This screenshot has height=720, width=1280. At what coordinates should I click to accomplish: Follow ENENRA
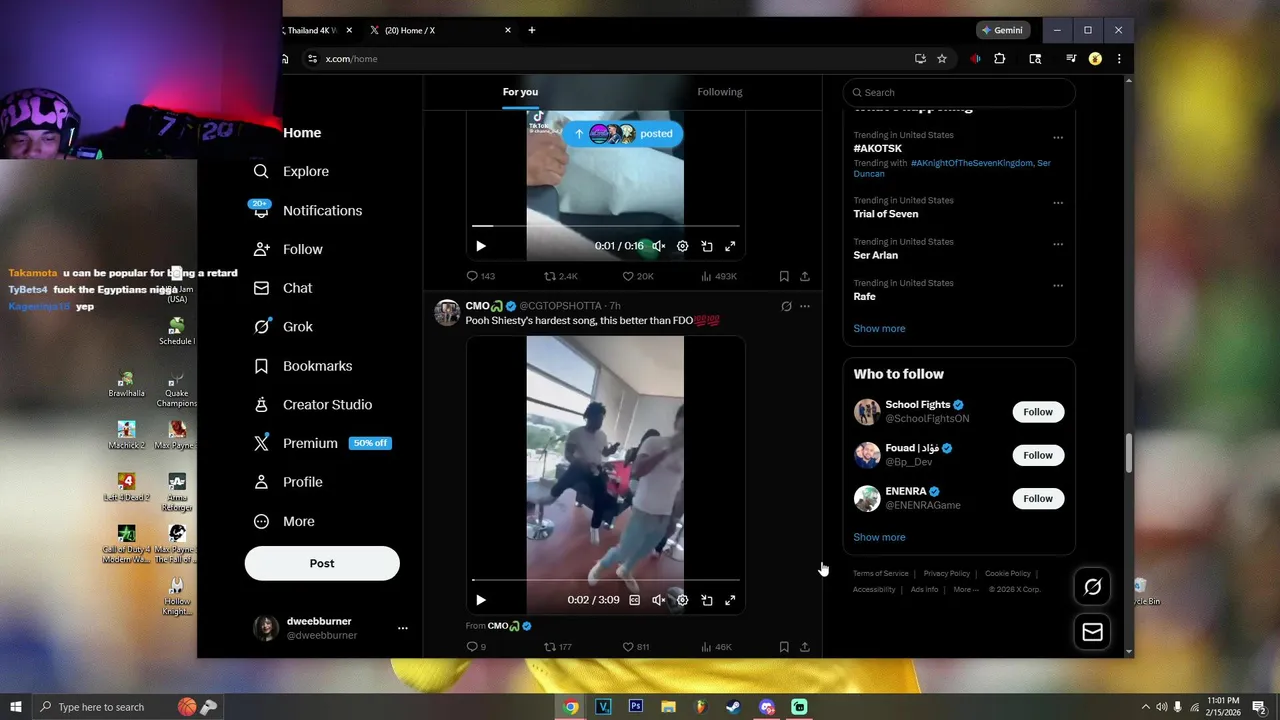[1038, 498]
